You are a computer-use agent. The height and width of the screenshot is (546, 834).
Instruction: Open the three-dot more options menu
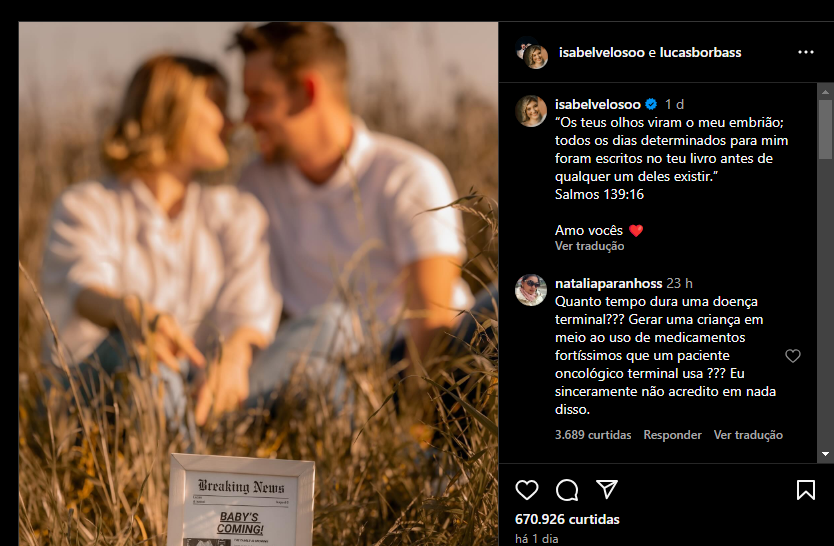tap(806, 52)
